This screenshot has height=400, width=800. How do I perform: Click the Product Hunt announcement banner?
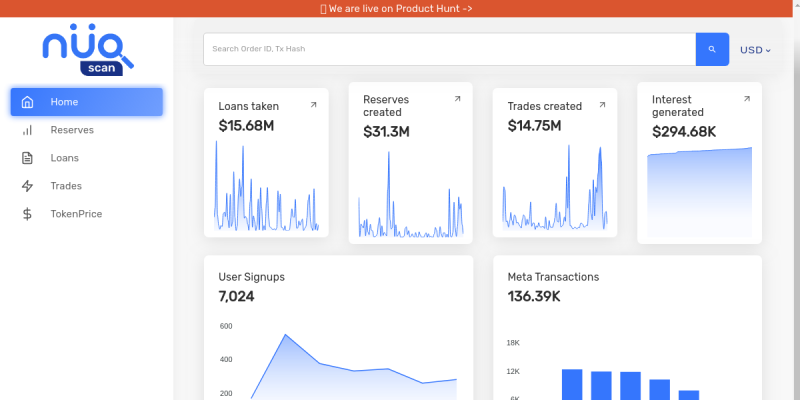tap(396, 9)
